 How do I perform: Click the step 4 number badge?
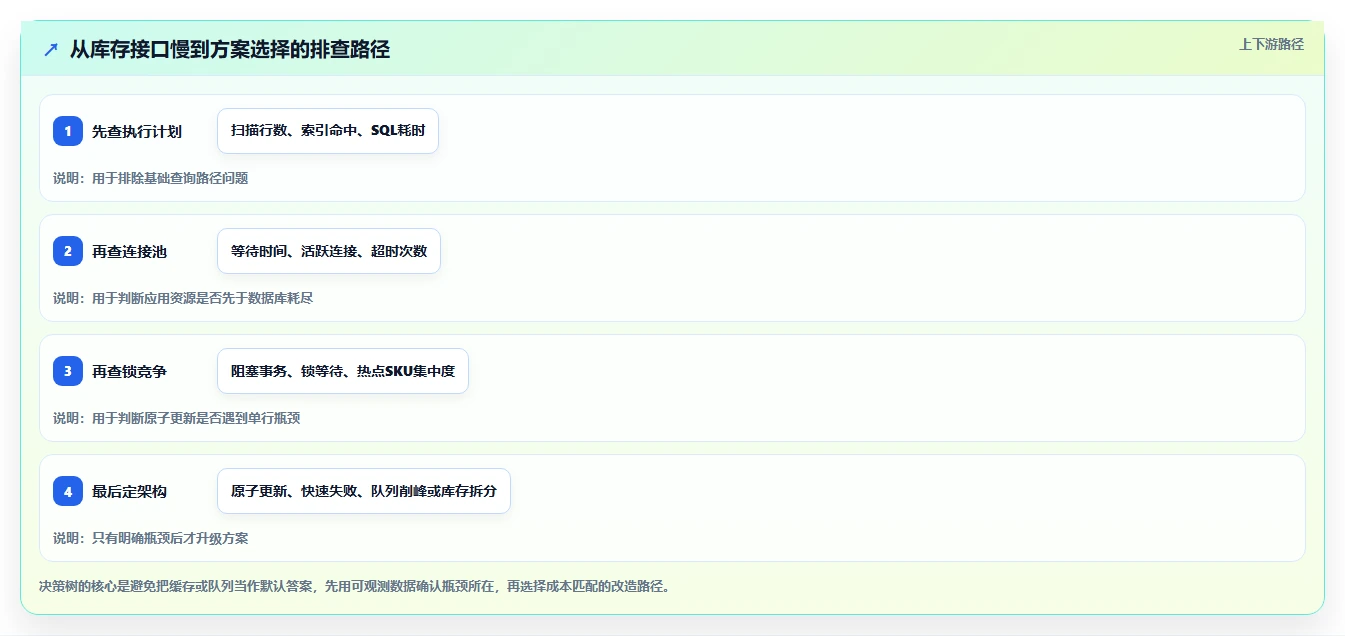68,491
